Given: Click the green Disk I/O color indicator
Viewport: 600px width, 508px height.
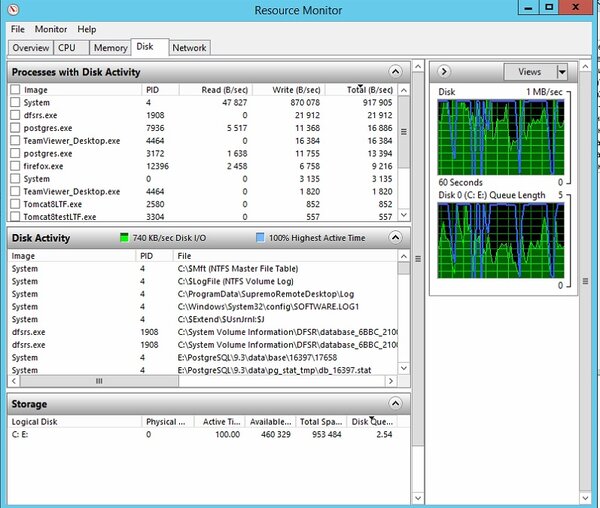Looking at the screenshot, I should (124, 238).
